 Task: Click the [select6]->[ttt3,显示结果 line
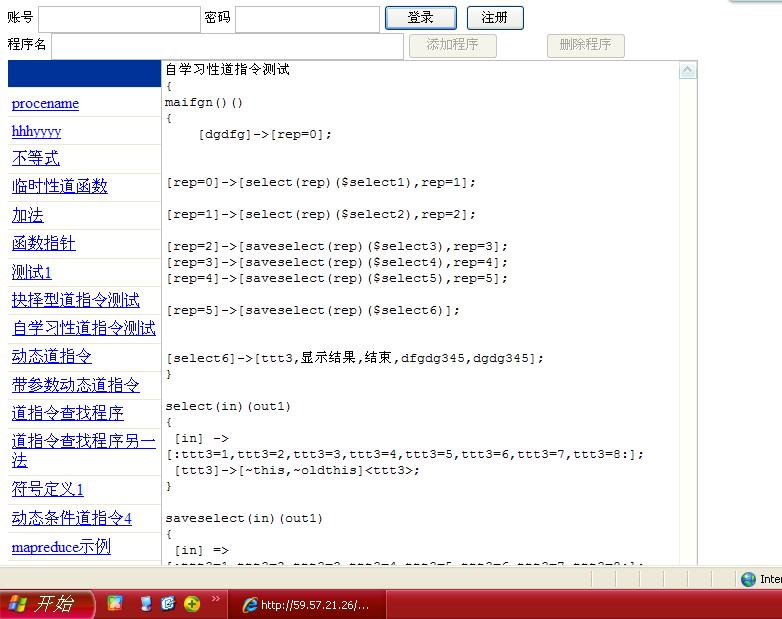355,358
